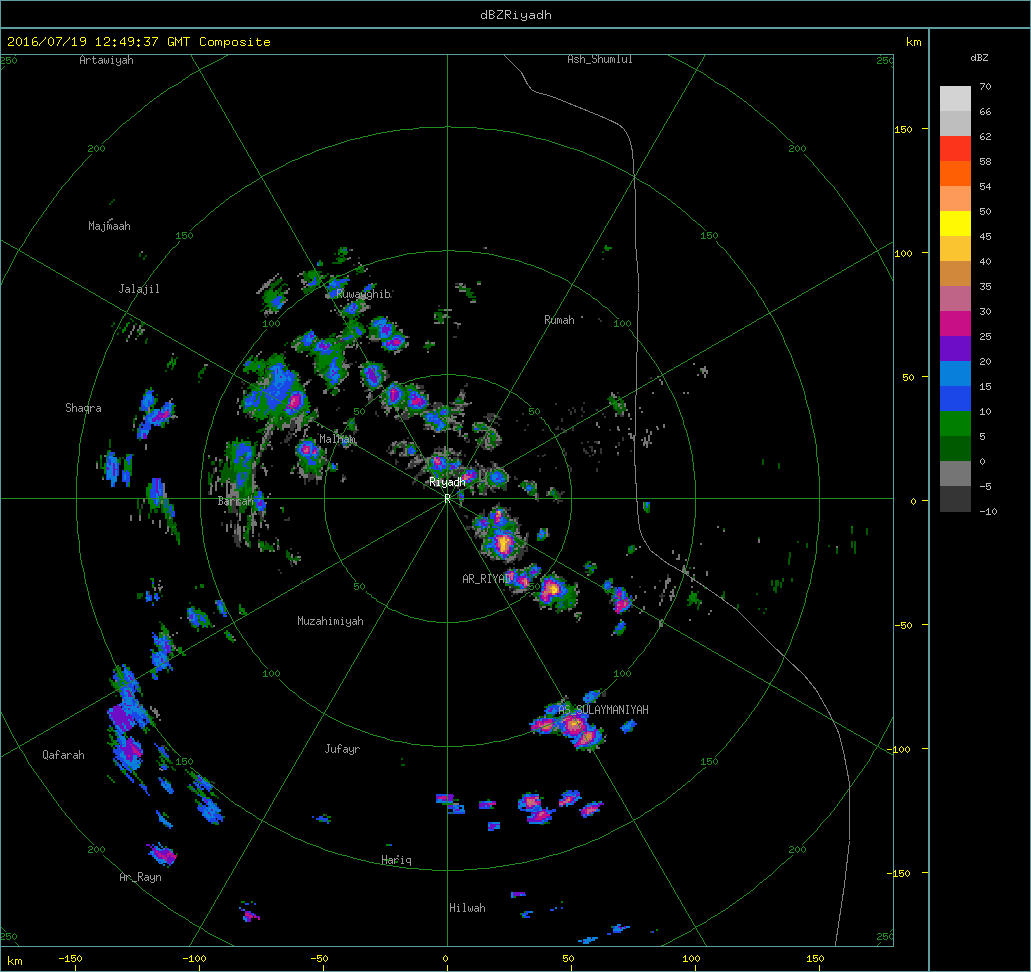1031x972 pixels.
Task: Click the dusty pink 30–35 dBZ swatch
Action: pyautogui.click(x=955, y=299)
